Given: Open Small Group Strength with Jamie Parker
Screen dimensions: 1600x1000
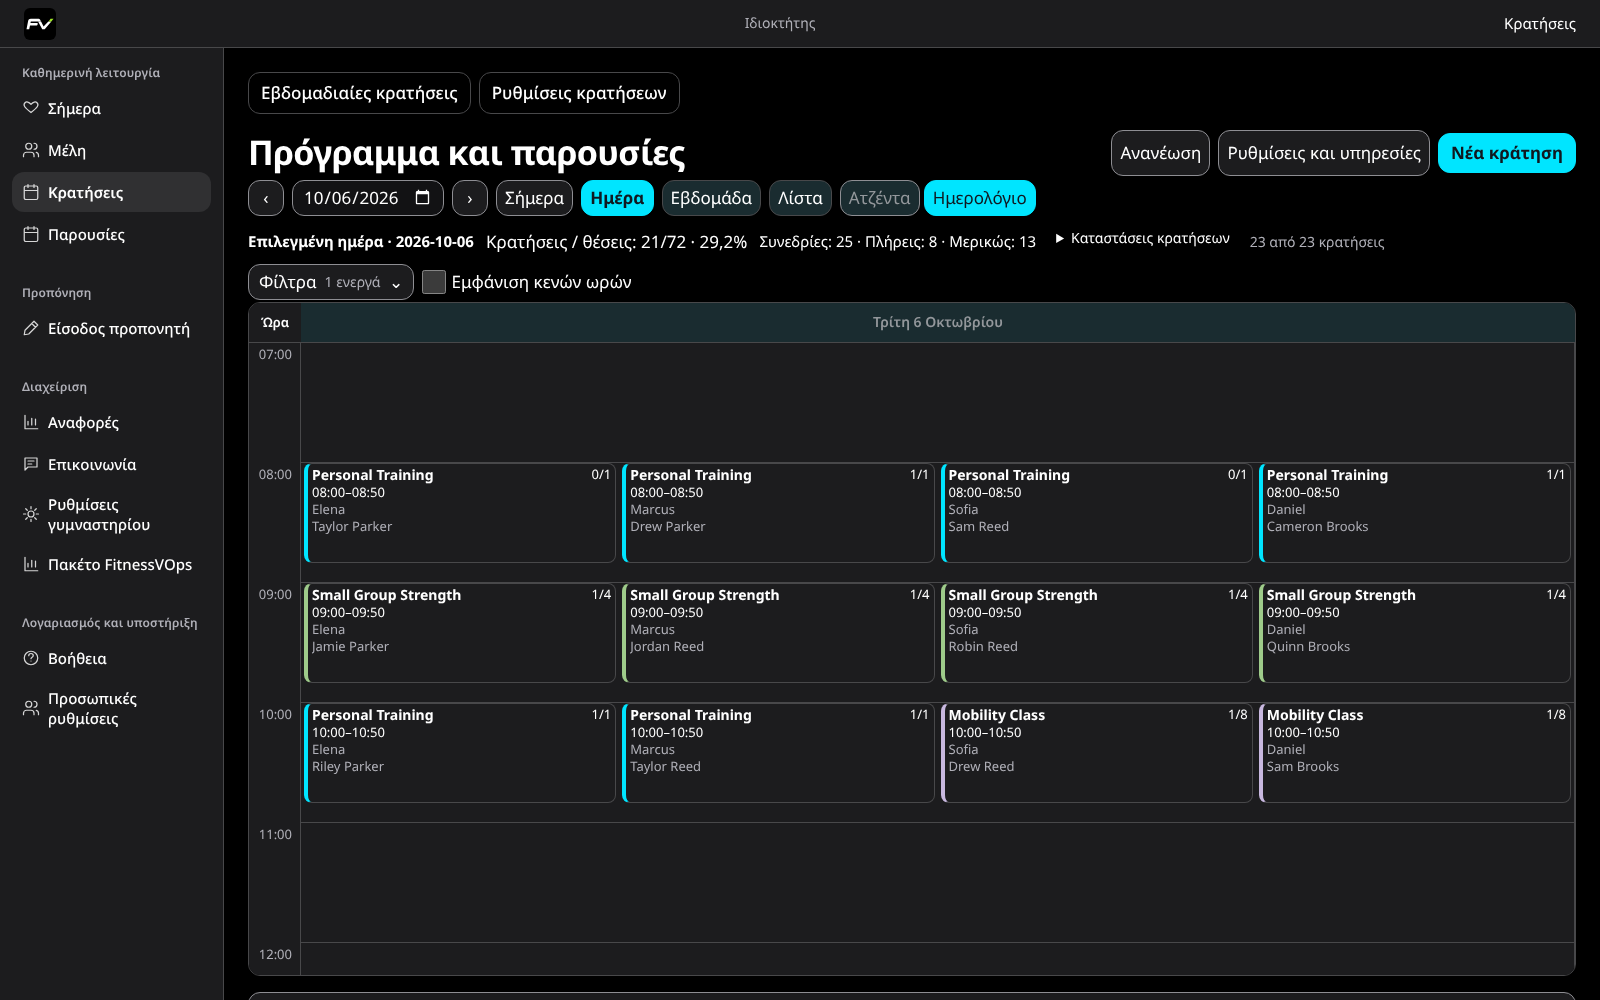Looking at the screenshot, I should click(x=460, y=633).
